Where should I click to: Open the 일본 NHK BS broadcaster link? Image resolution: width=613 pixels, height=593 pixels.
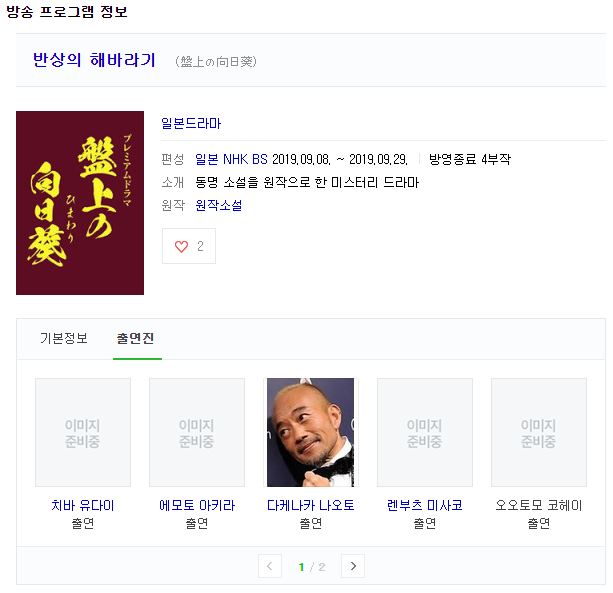click(x=231, y=159)
